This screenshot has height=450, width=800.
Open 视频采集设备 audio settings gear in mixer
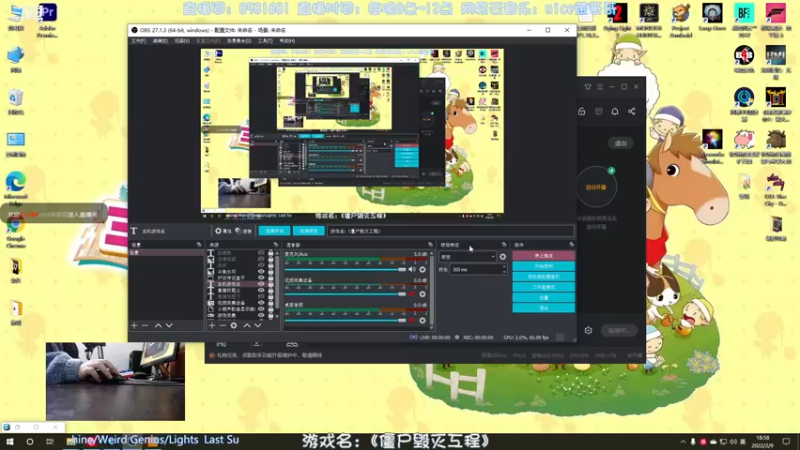point(422,294)
